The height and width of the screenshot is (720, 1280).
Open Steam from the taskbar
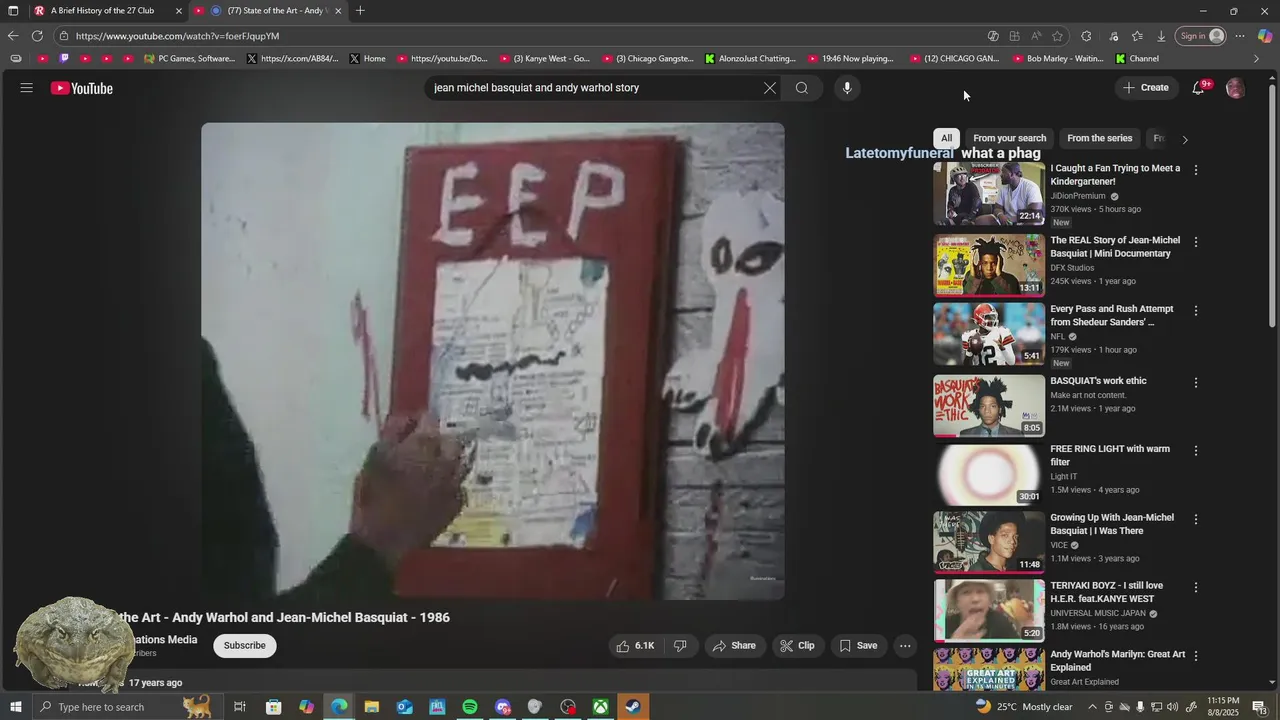(x=633, y=707)
